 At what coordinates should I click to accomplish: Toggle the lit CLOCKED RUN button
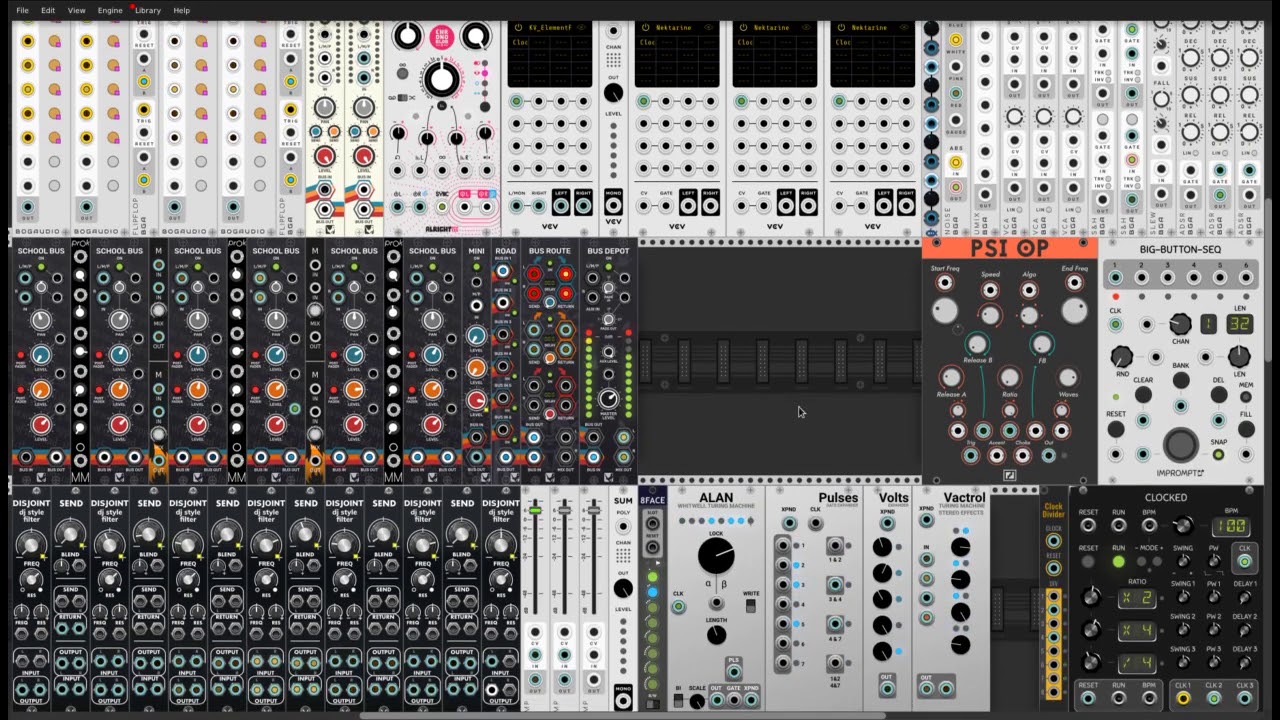coord(1119,561)
